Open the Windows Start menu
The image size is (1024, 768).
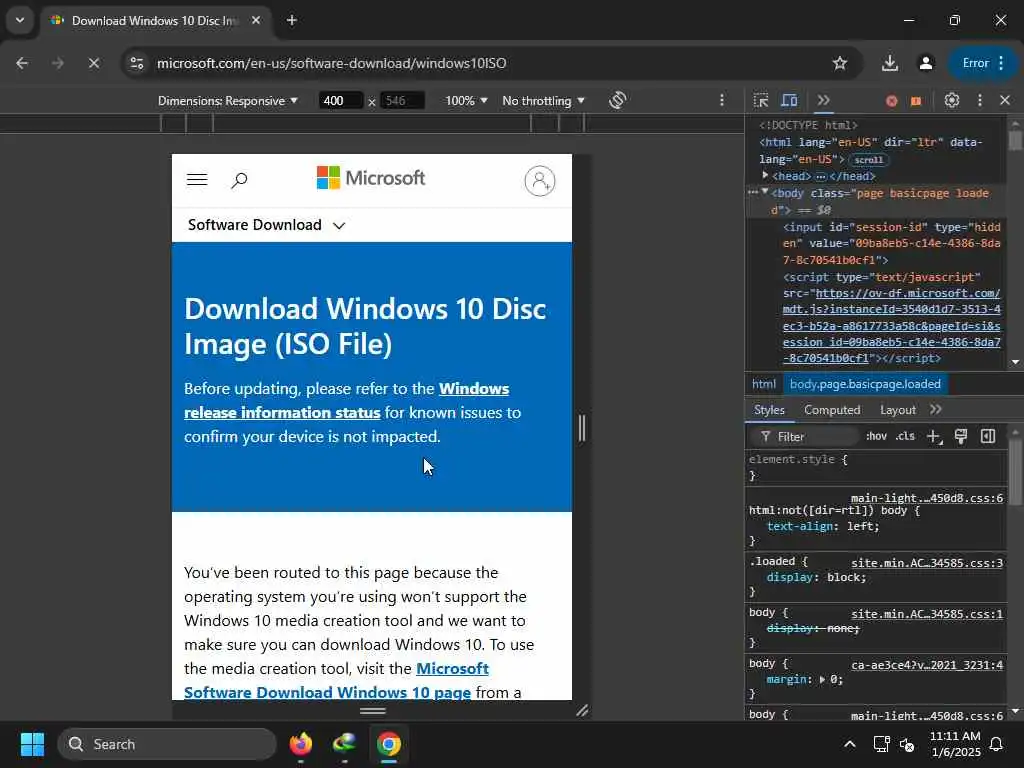click(32, 744)
